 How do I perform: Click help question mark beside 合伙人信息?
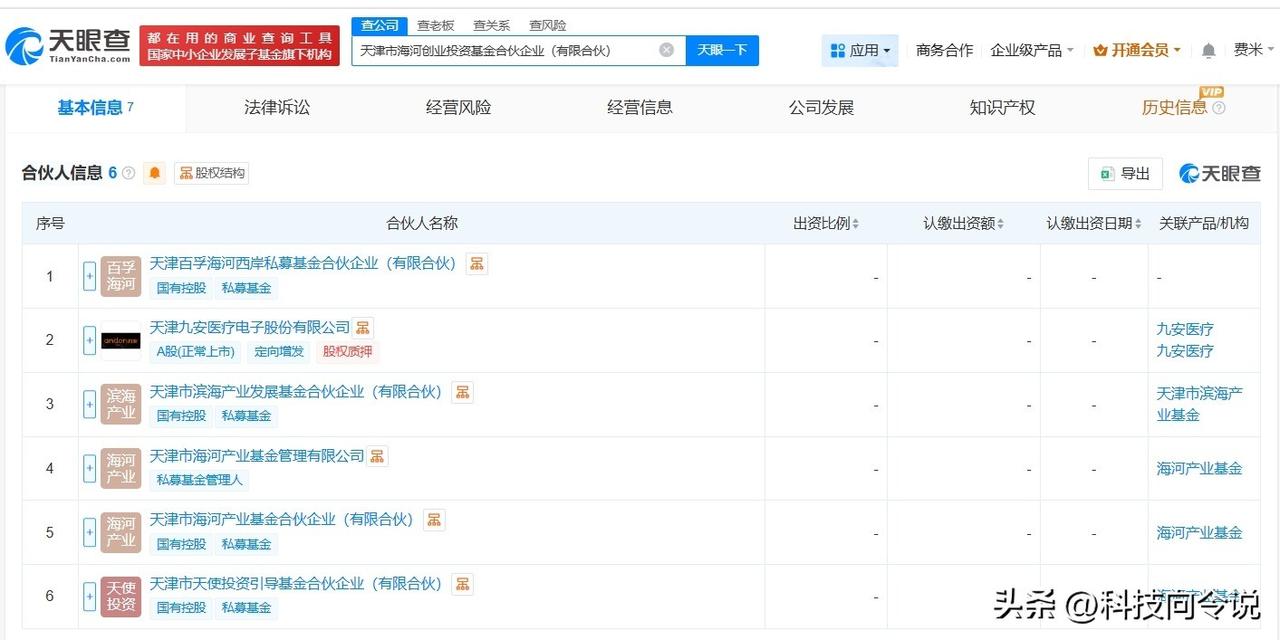pyautogui.click(x=128, y=173)
